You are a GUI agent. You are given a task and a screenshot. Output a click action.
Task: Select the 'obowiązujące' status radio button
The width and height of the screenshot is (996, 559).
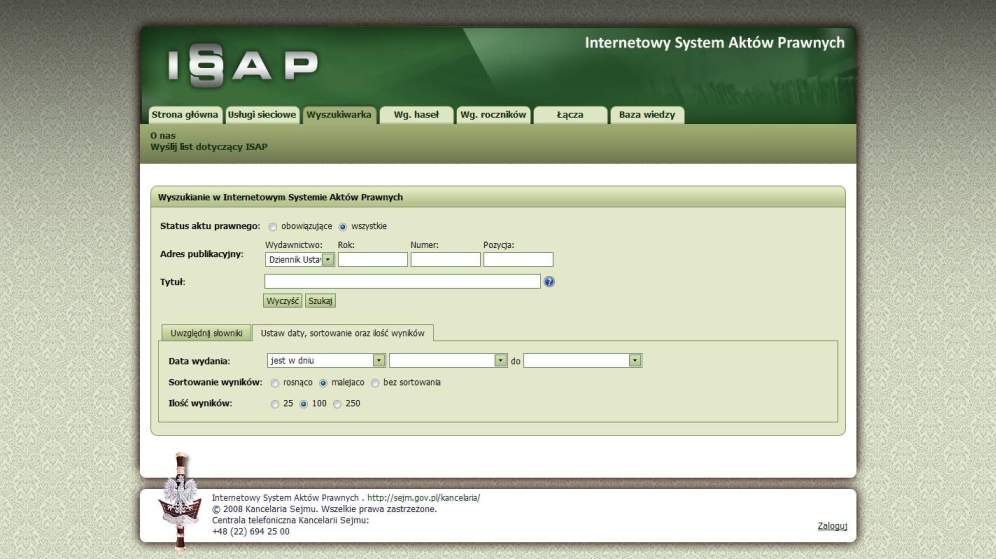(x=273, y=227)
